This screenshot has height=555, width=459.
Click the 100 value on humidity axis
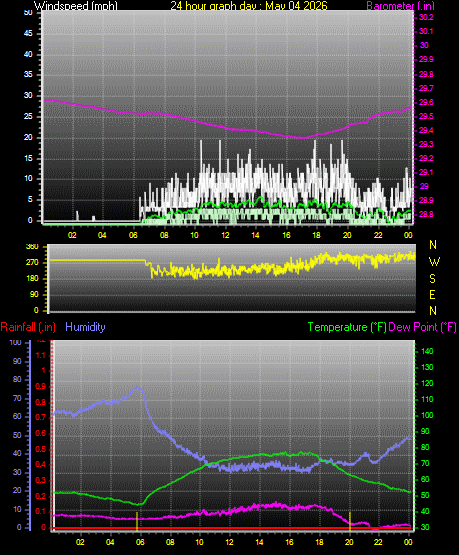[x=16, y=342]
